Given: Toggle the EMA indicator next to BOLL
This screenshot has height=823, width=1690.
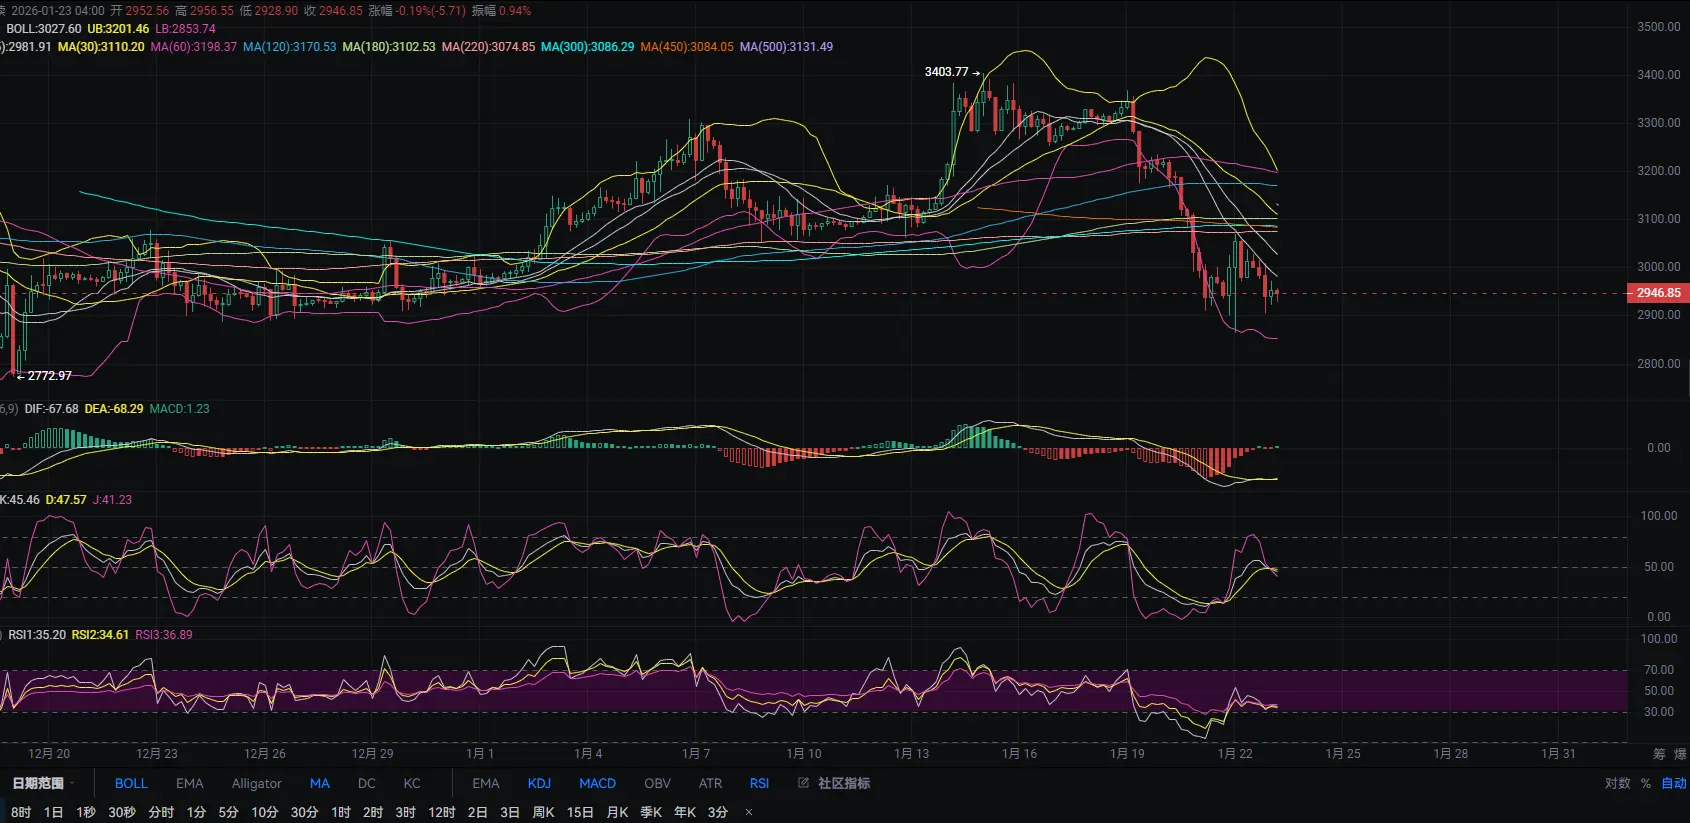Looking at the screenshot, I should [x=189, y=783].
